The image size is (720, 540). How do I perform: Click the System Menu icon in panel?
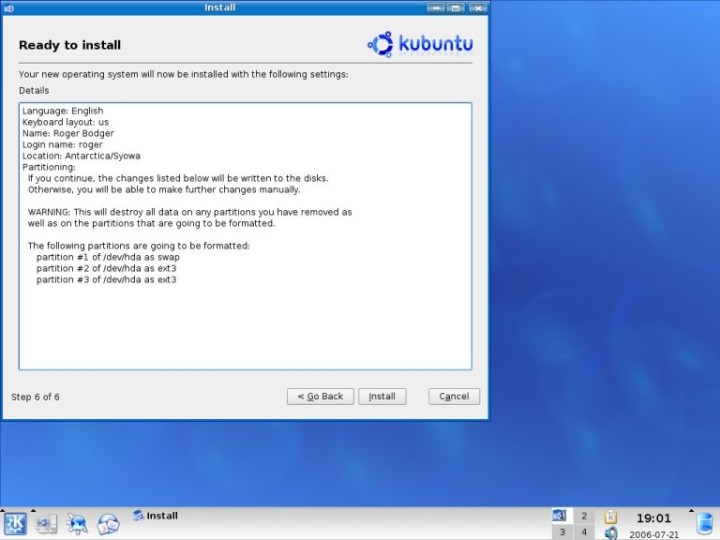point(46,523)
